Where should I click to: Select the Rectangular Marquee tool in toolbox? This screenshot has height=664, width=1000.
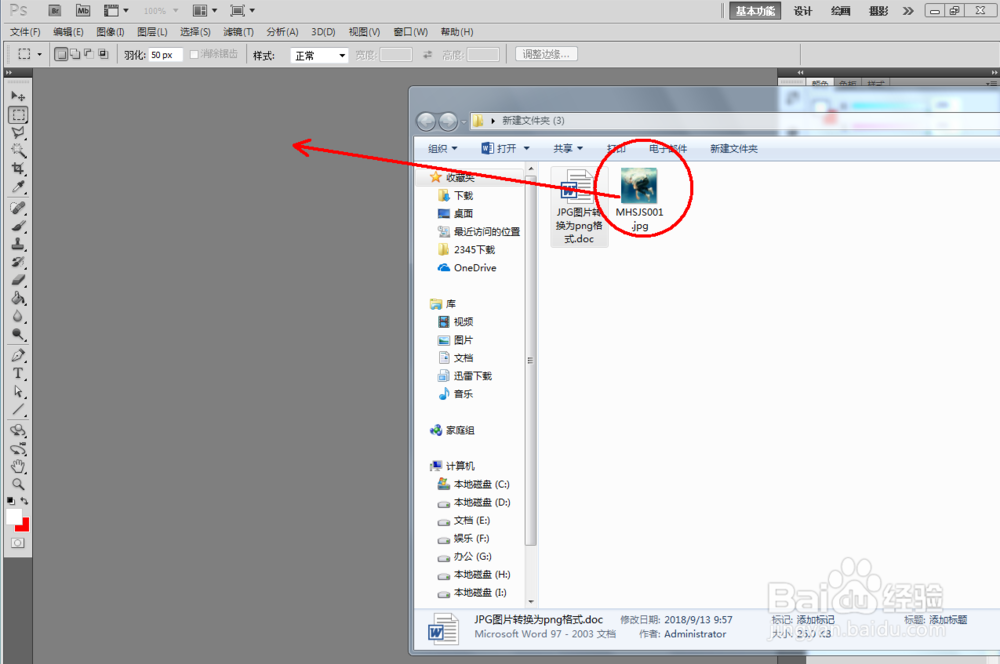coord(18,115)
